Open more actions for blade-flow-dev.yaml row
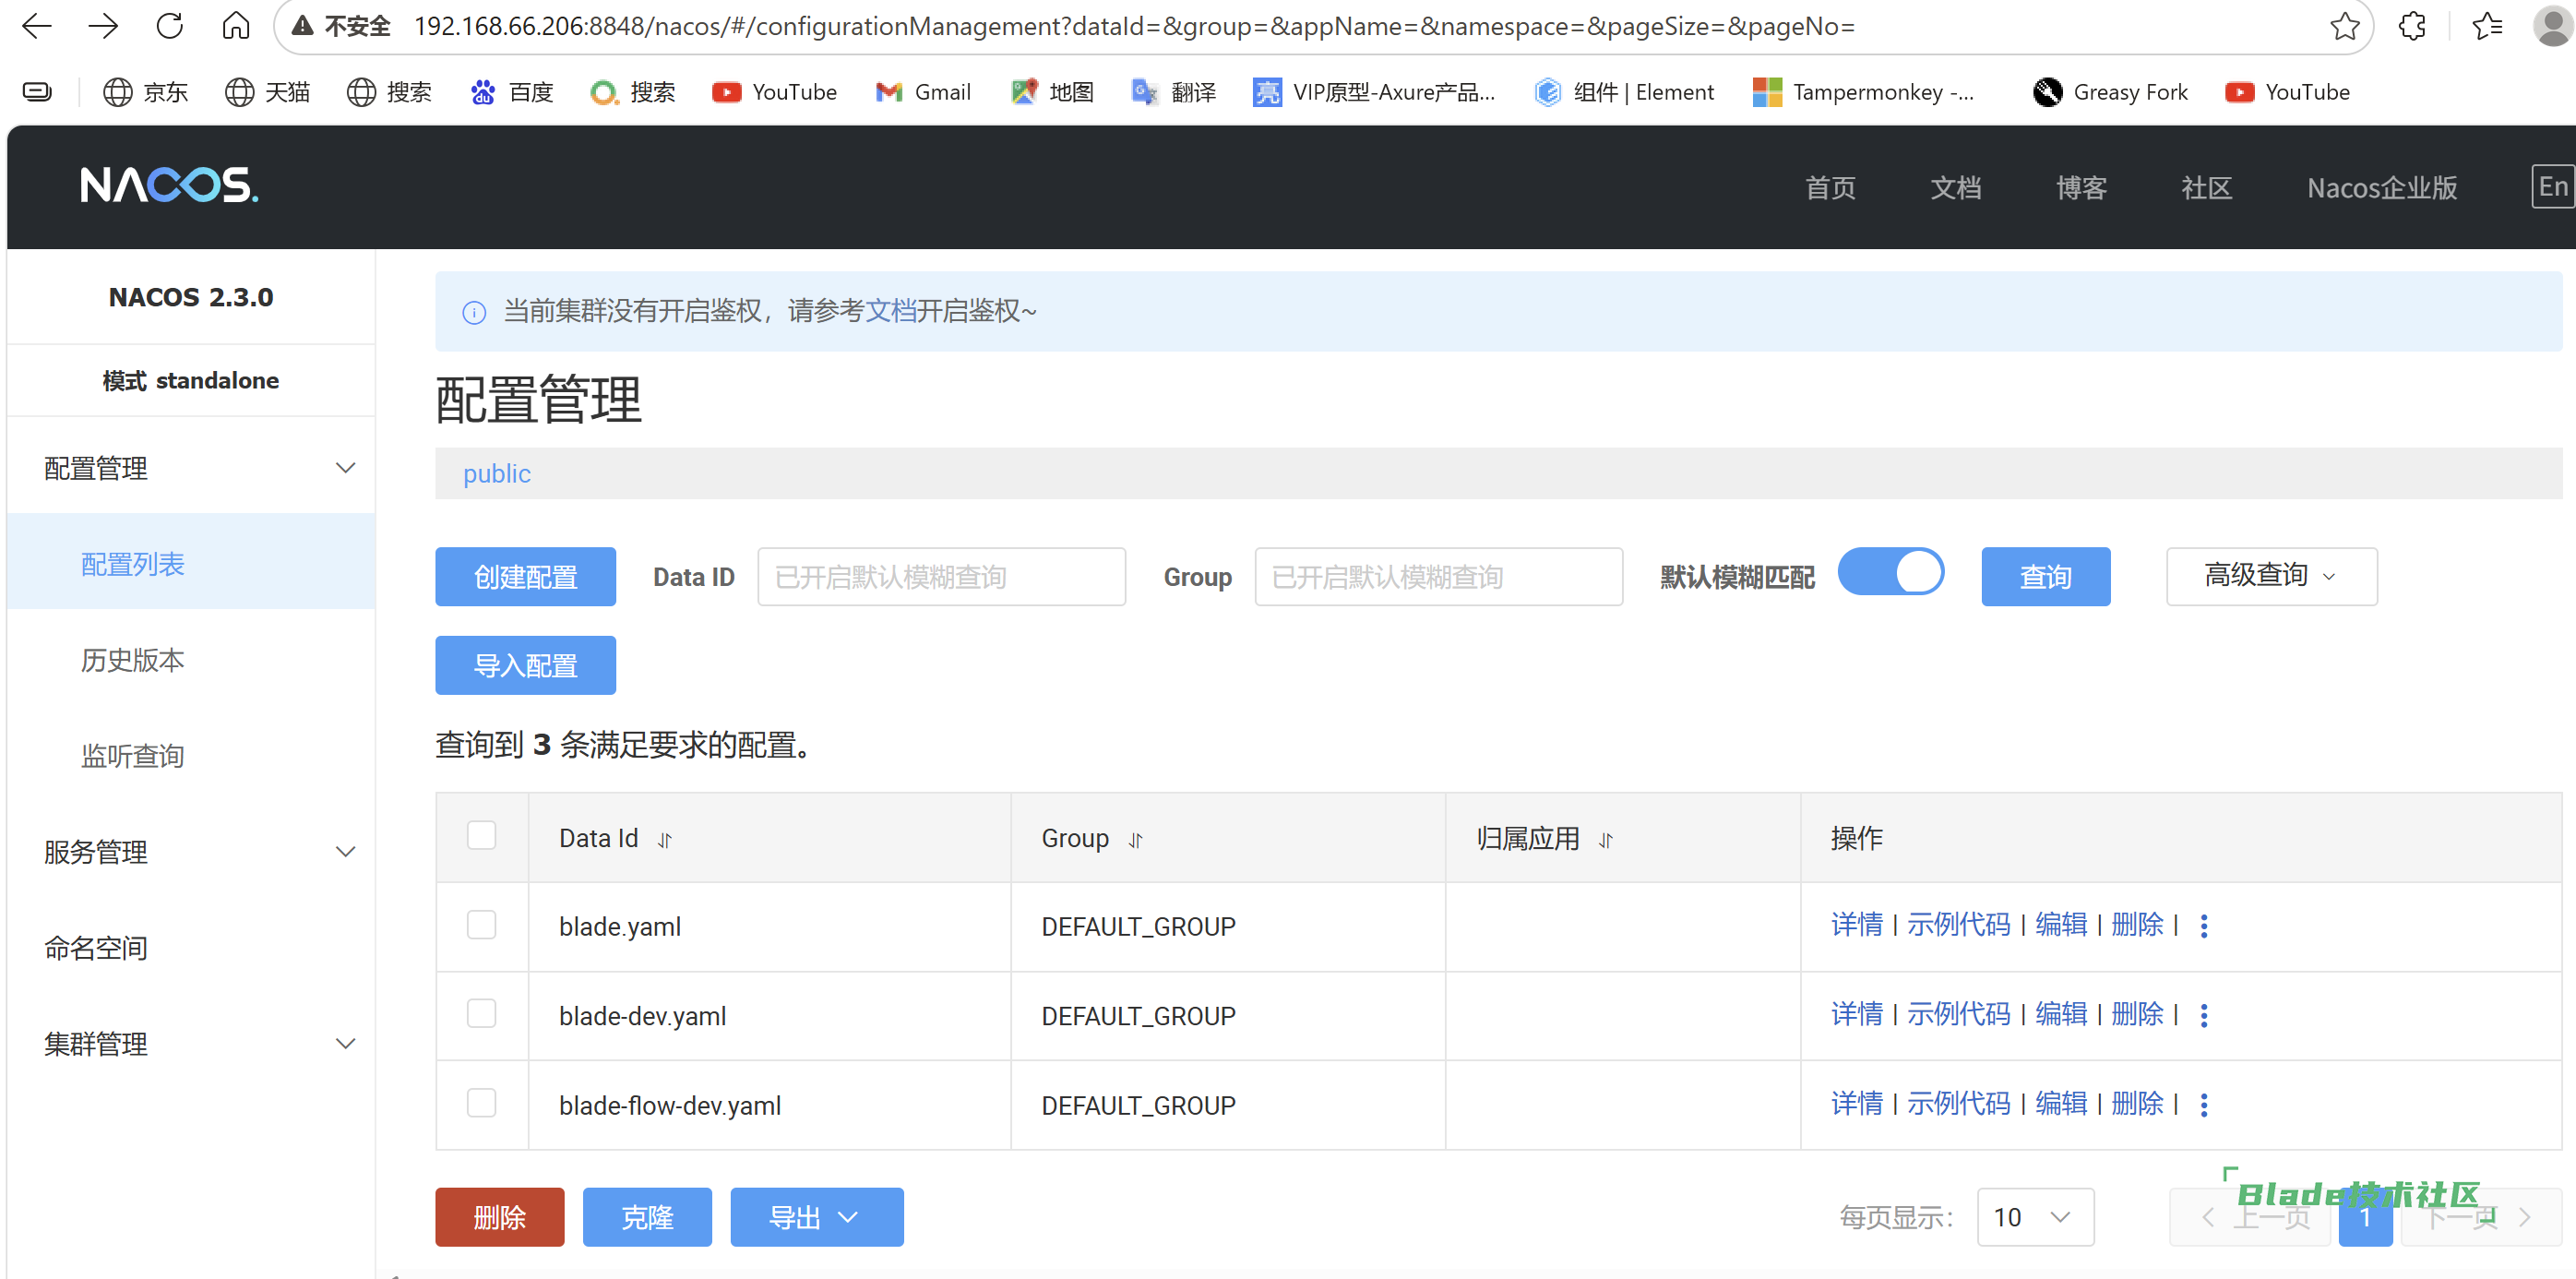This screenshot has height=1279, width=2576. coord(2204,1104)
